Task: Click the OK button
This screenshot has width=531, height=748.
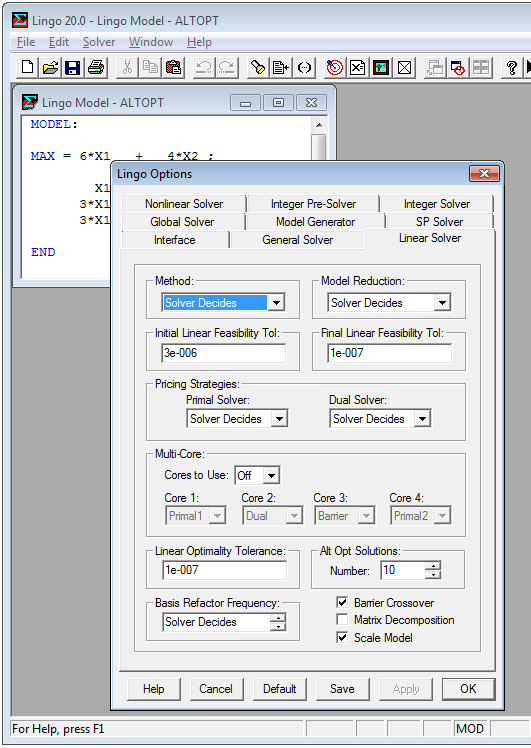Action: pyautogui.click(x=468, y=689)
